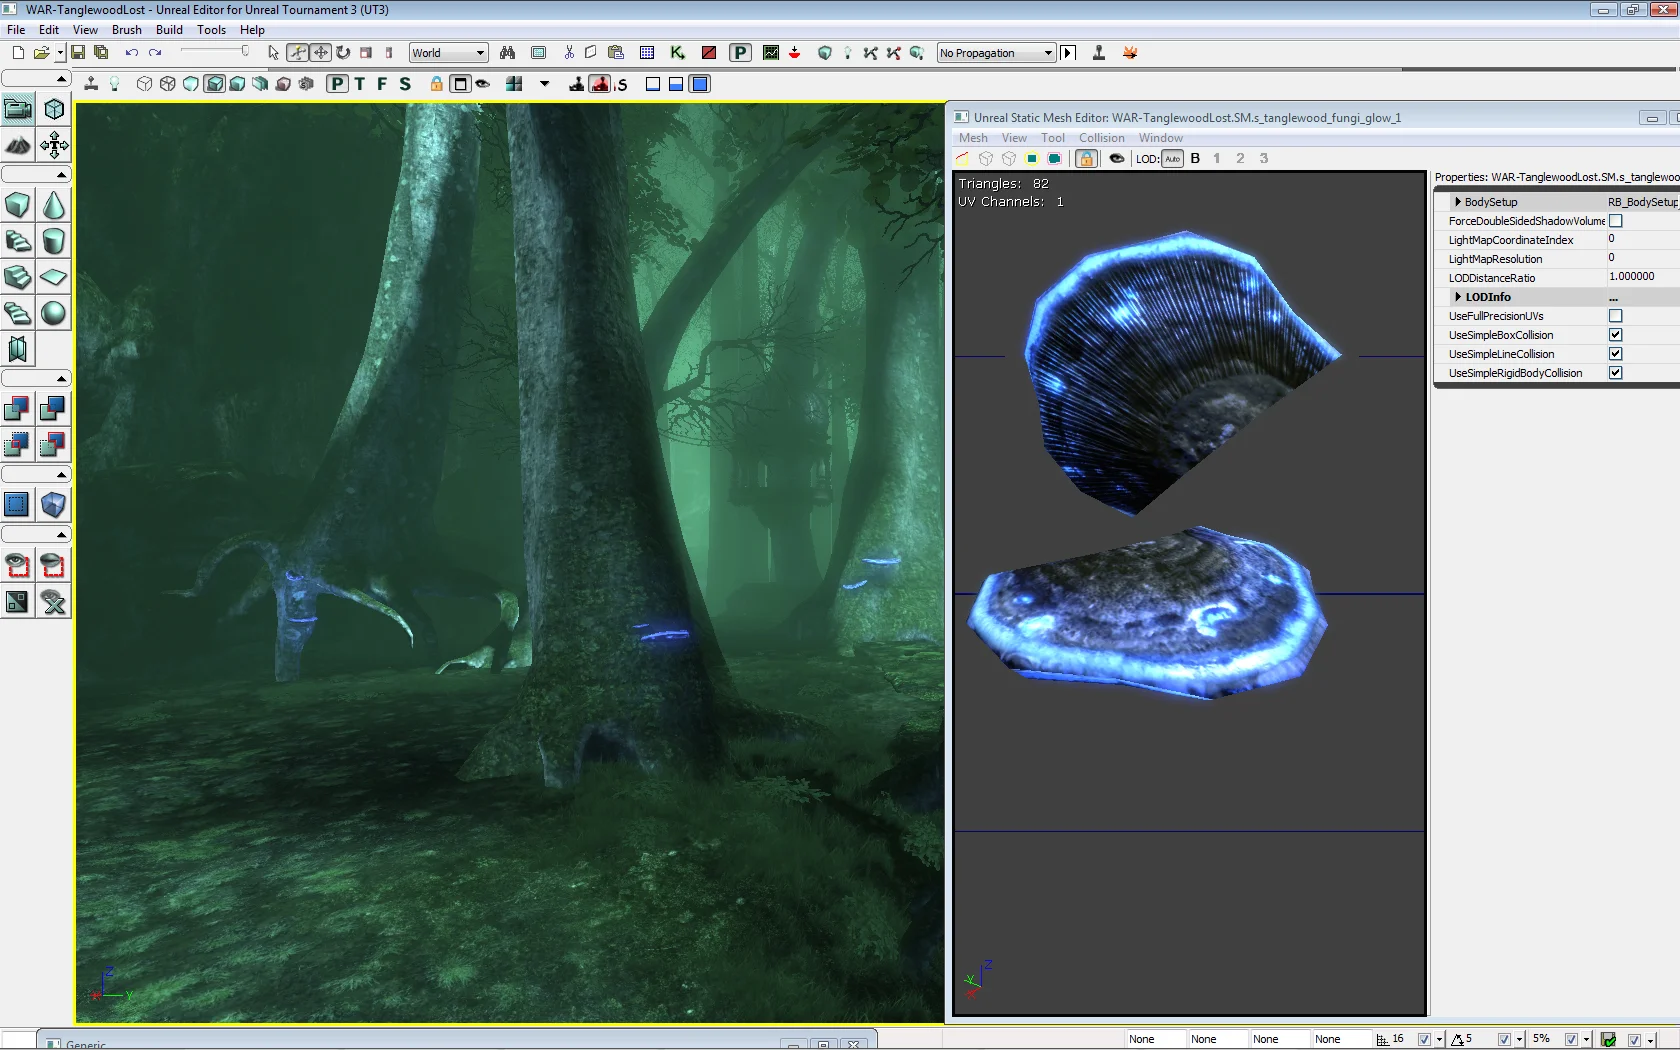Toggle the eye icon in Static Mesh Editor
The width and height of the screenshot is (1680, 1050).
click(x=1117, y=158)
